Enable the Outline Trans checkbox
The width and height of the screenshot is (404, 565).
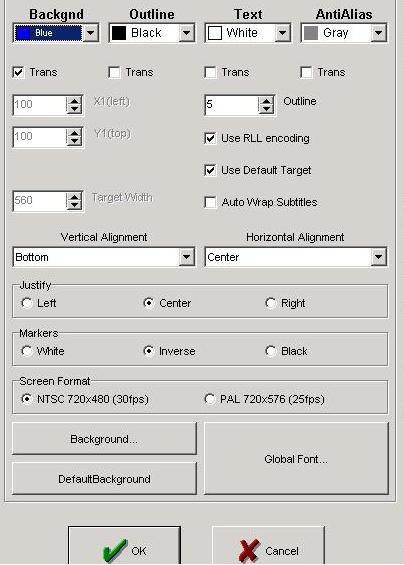(x=114, y=72)
